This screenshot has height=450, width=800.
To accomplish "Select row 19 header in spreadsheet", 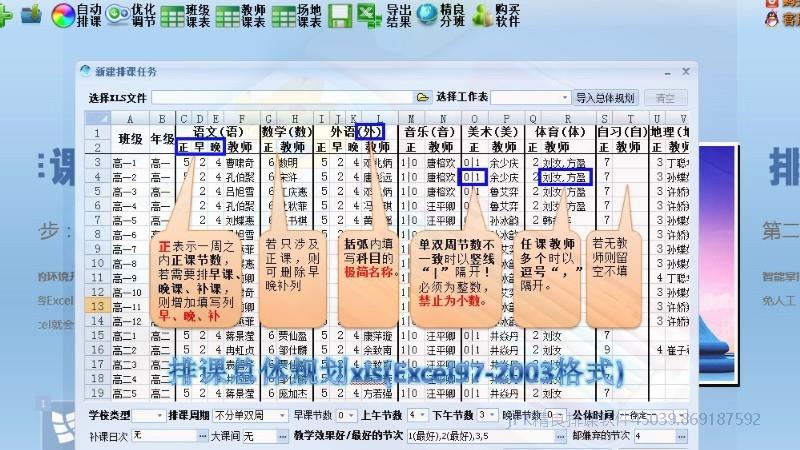I will coord(97,393).
